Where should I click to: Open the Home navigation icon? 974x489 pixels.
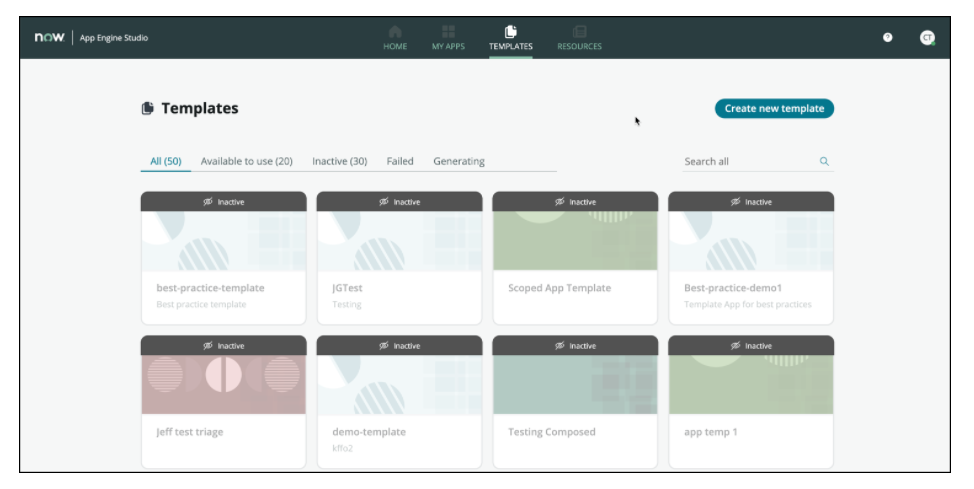[395, 32]
